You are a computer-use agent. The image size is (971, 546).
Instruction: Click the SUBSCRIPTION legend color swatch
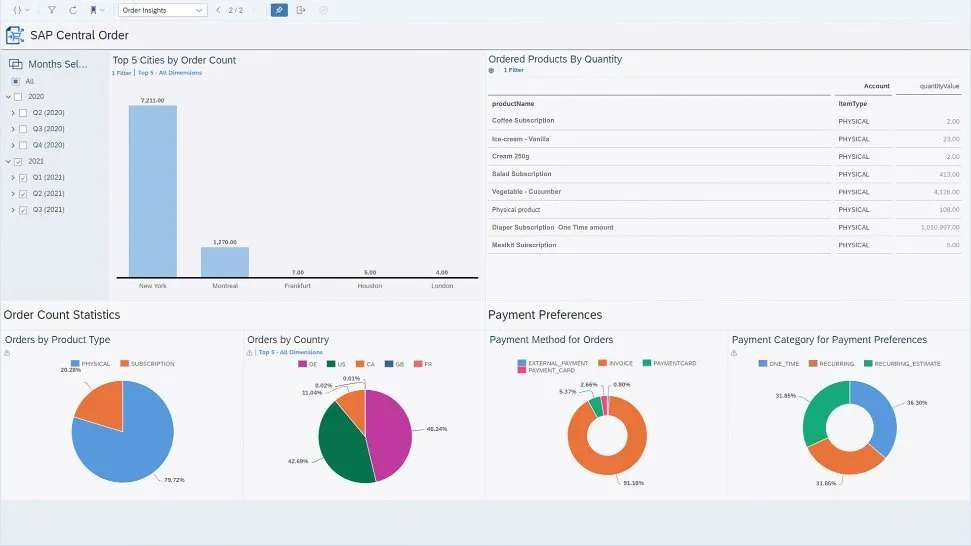[x=124, y=364]
